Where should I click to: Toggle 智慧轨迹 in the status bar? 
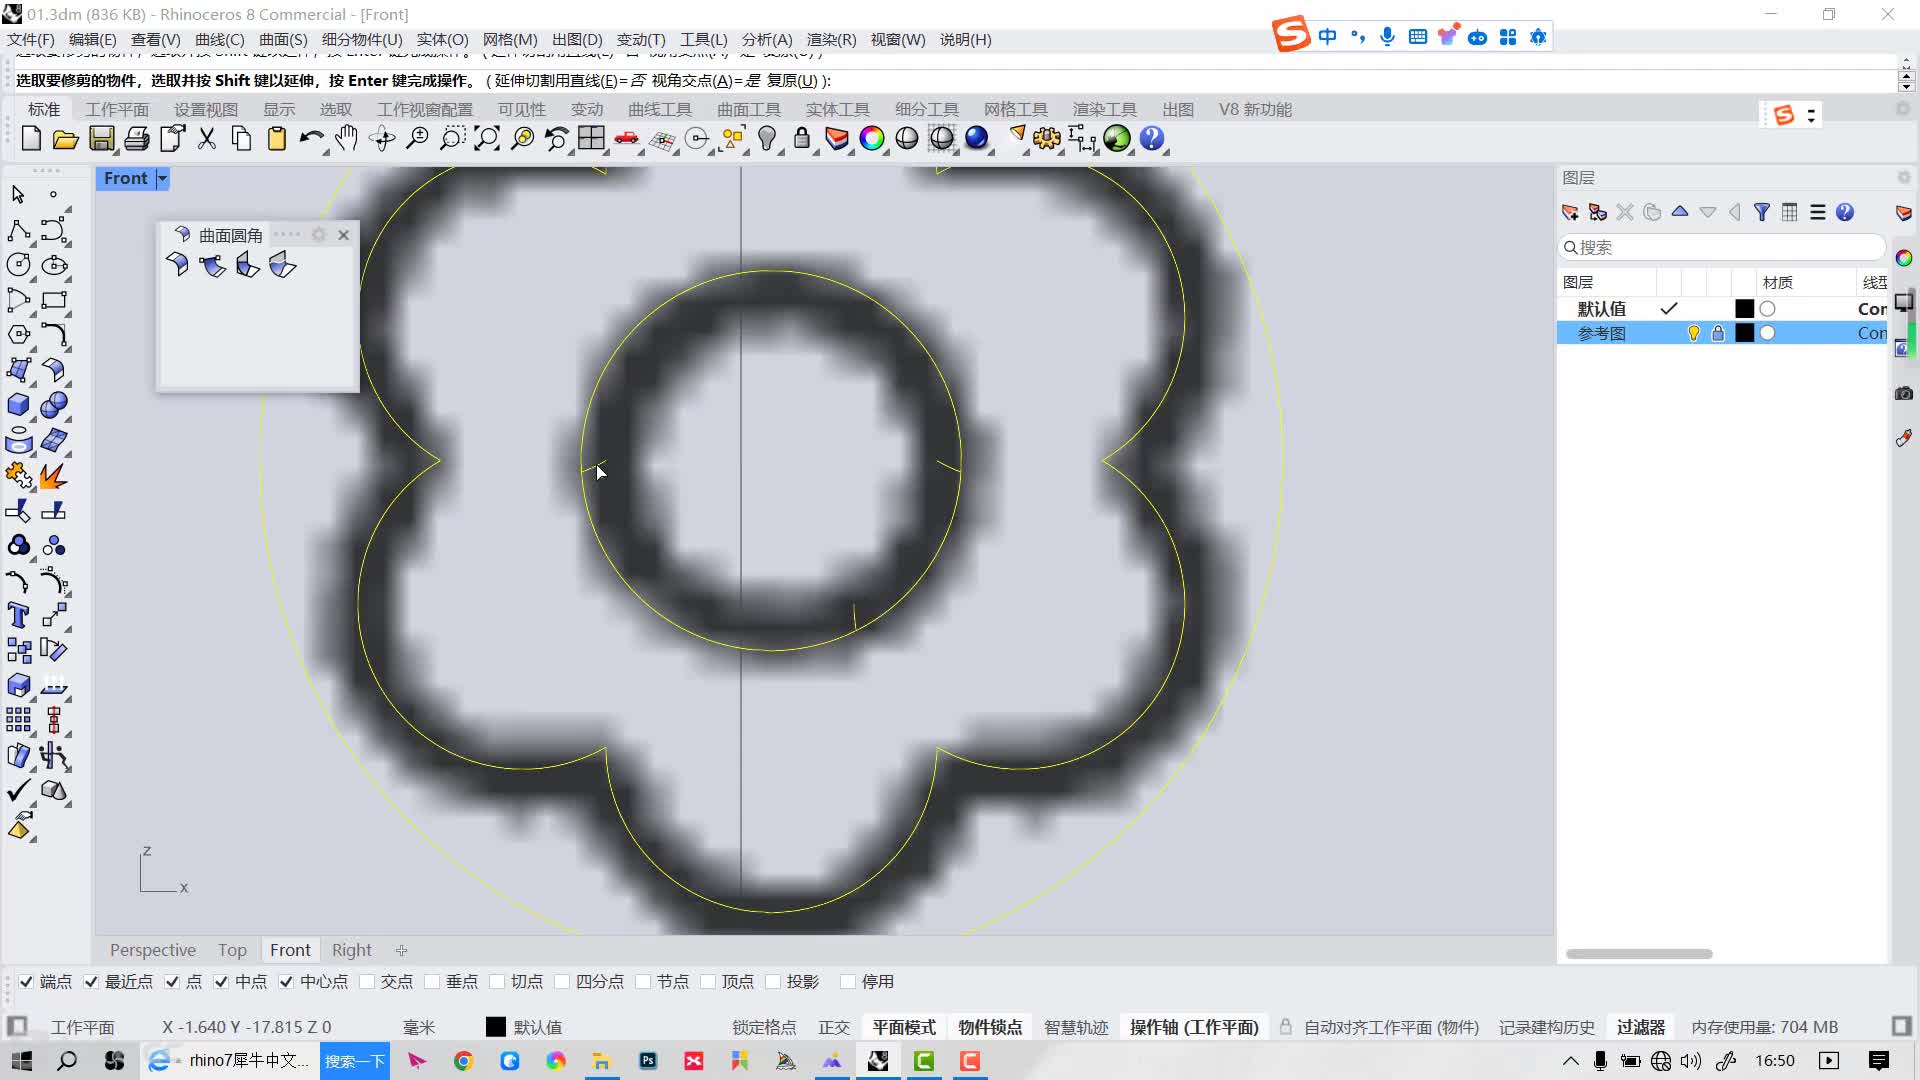point(1076,1027)
